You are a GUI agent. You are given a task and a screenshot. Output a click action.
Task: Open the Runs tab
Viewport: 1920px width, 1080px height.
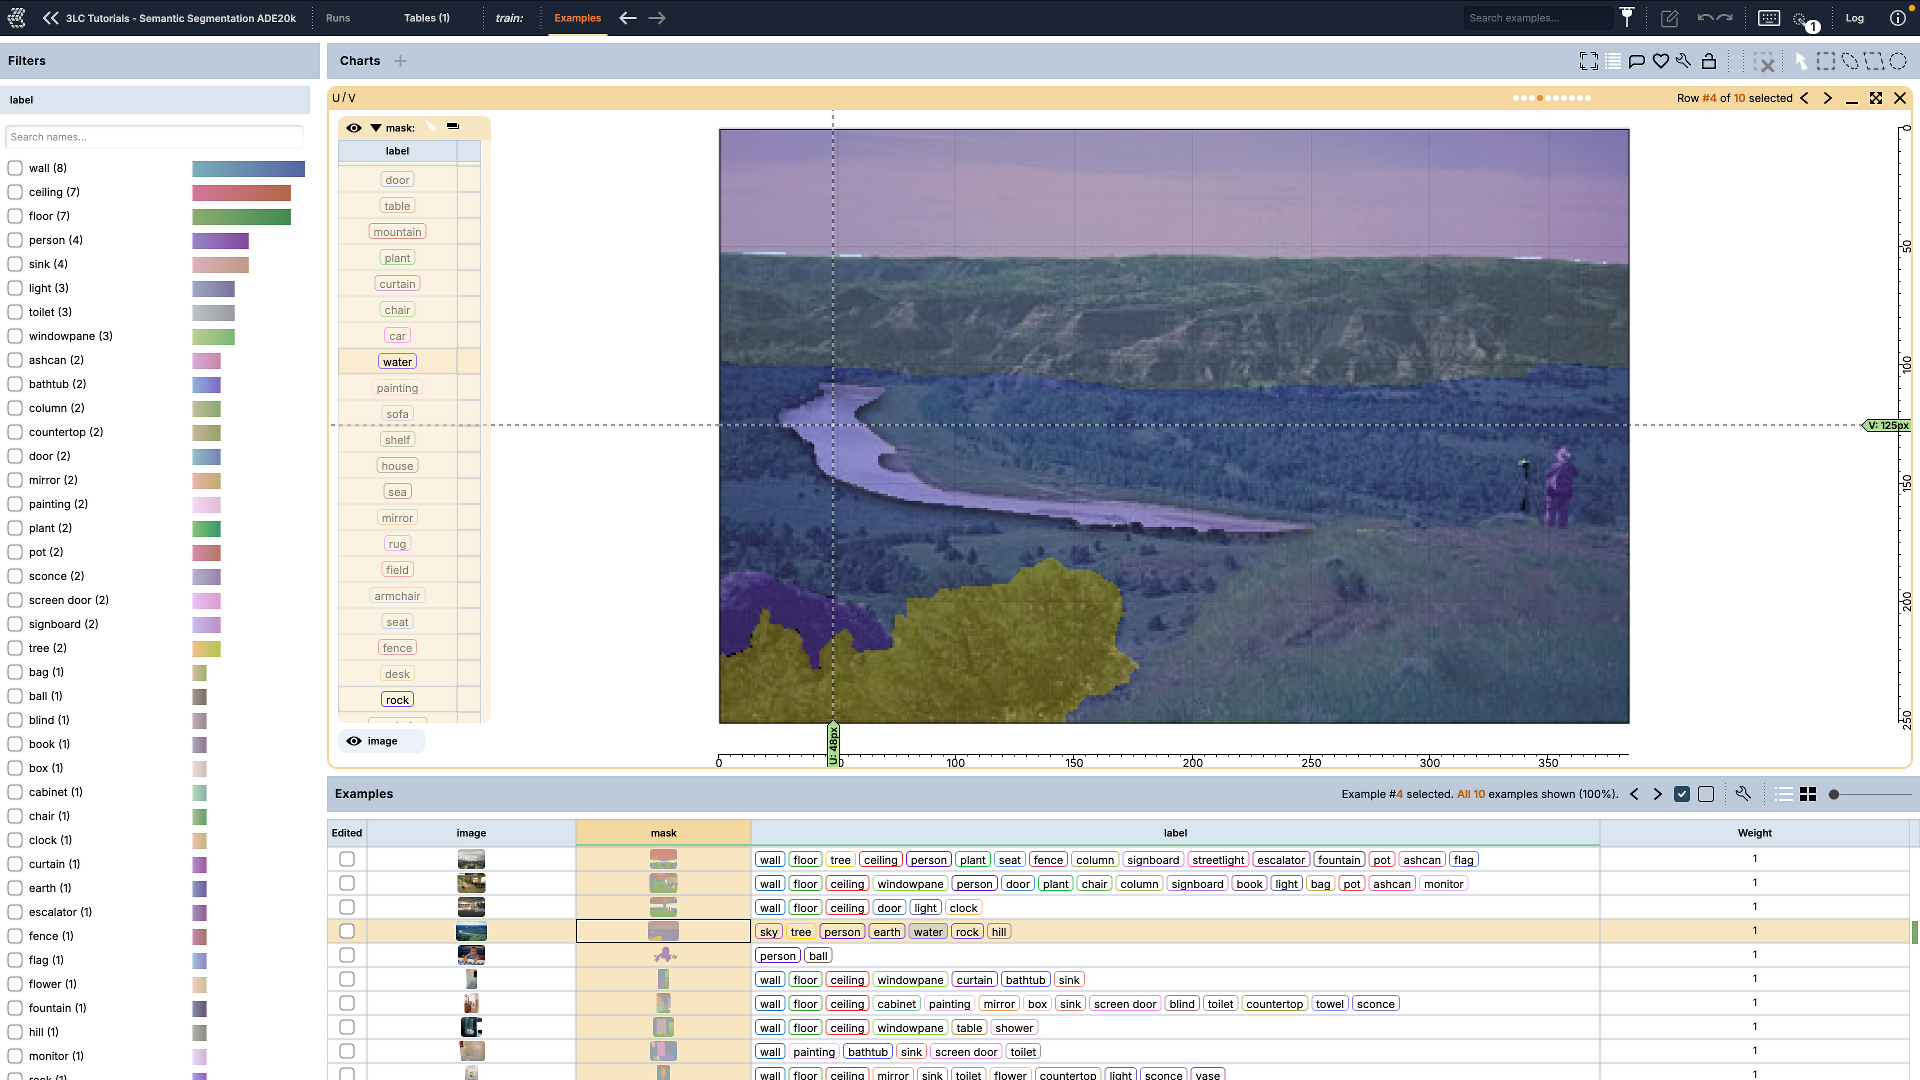pos(338,18)
